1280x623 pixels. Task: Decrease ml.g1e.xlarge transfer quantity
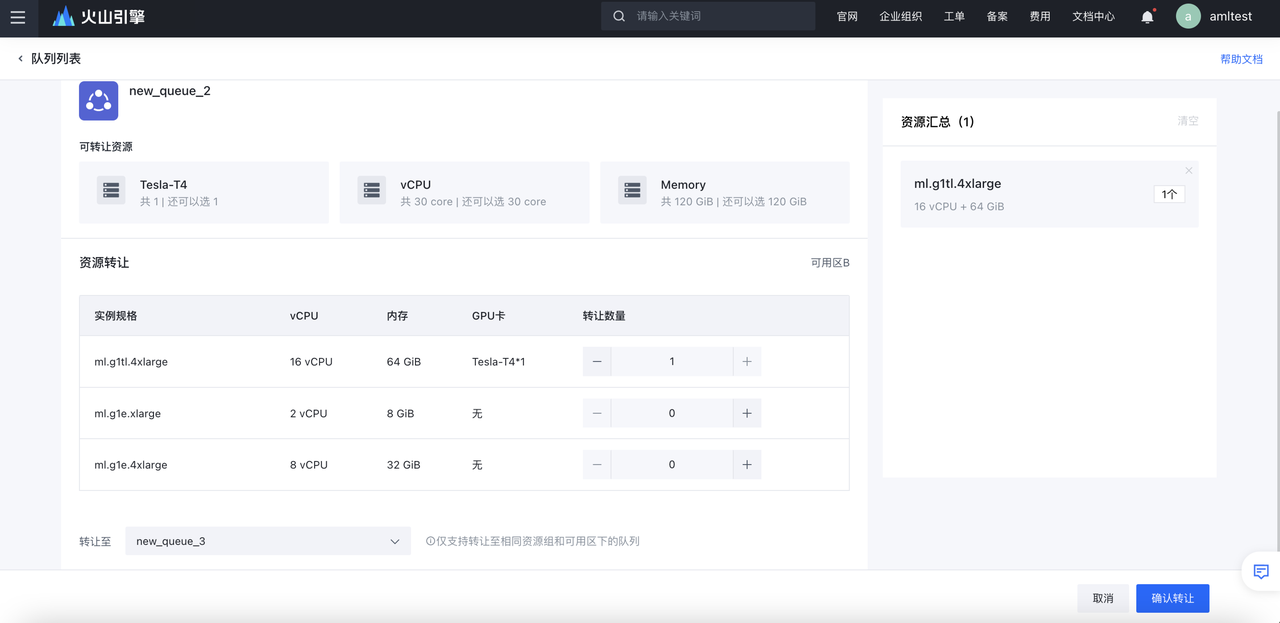[x=597, y=413]
